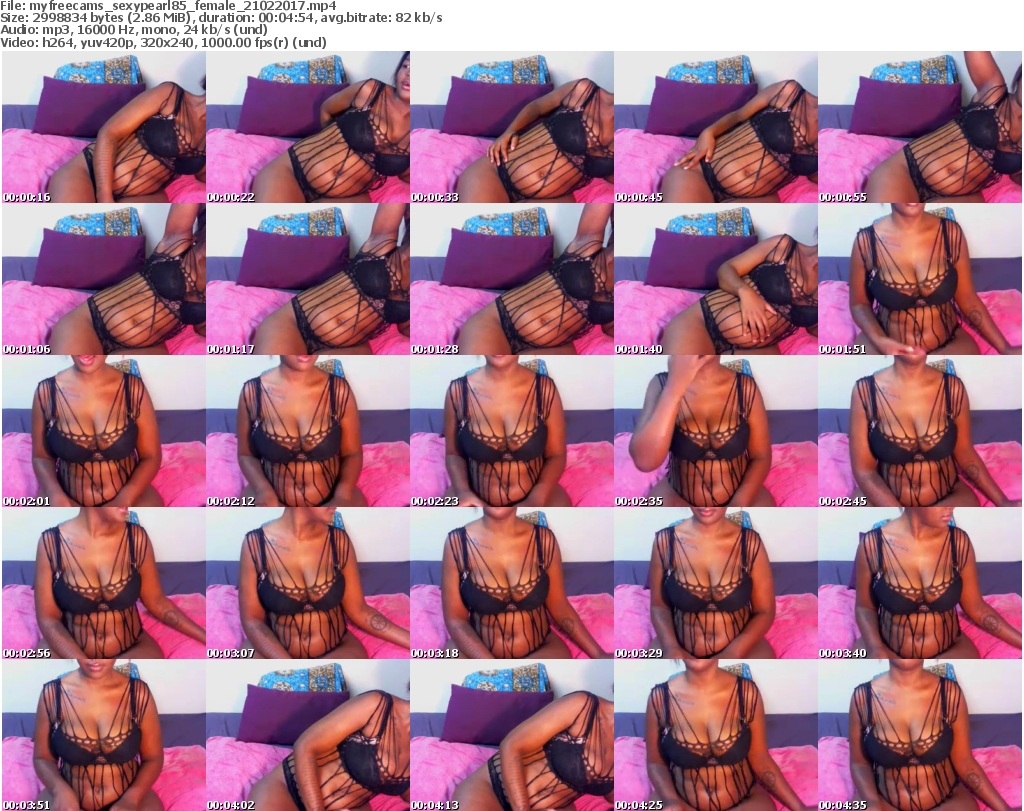Viewport: 1024px width, 811px height.
Task: Open the frame at timestamp 00:02:01
Action: point(104,432)
